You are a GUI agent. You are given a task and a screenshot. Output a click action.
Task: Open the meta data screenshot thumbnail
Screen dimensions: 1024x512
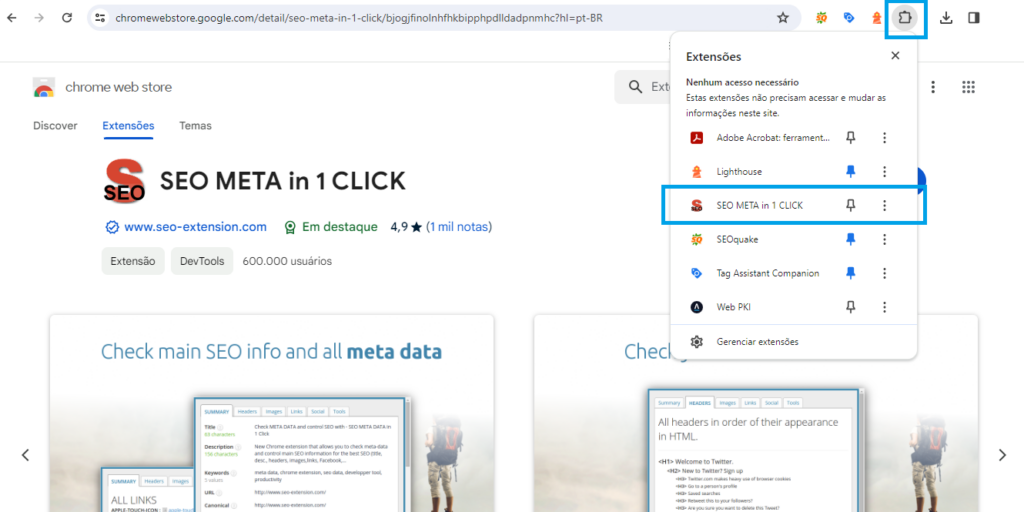tap(272, 413)
